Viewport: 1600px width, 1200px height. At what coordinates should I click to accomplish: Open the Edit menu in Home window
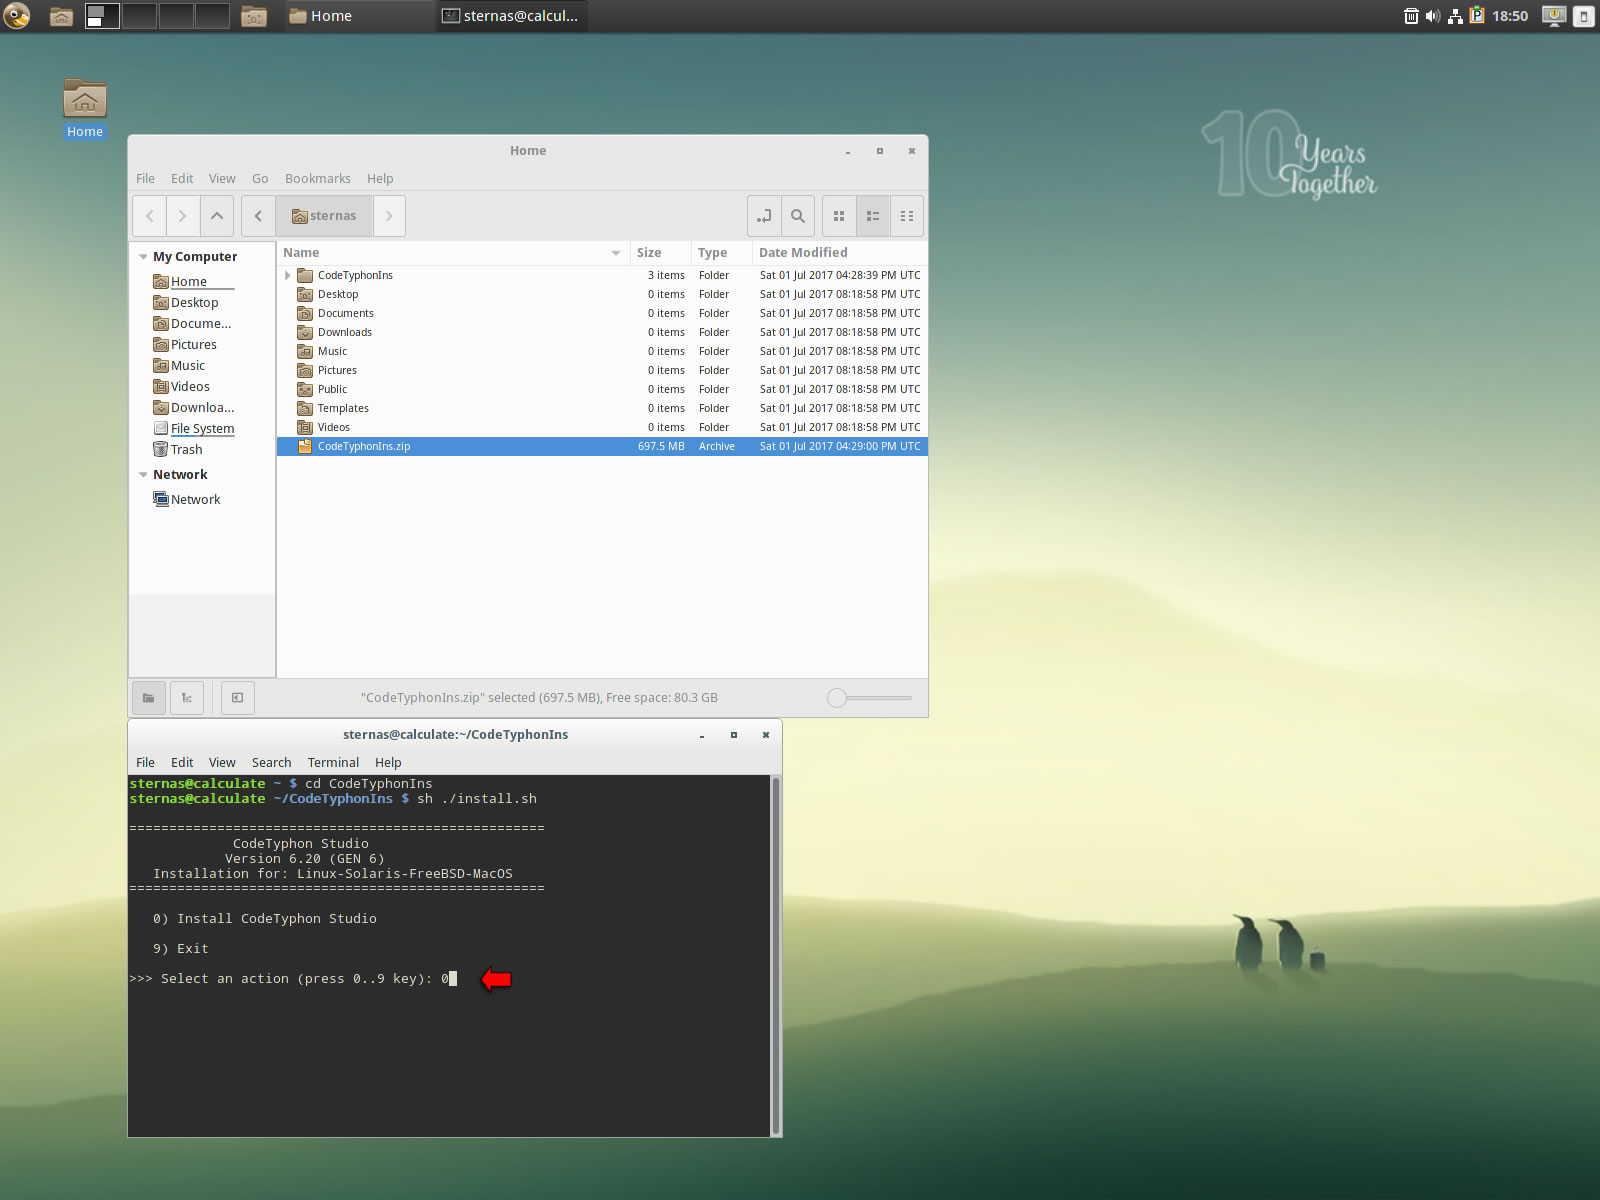(182, 179)
